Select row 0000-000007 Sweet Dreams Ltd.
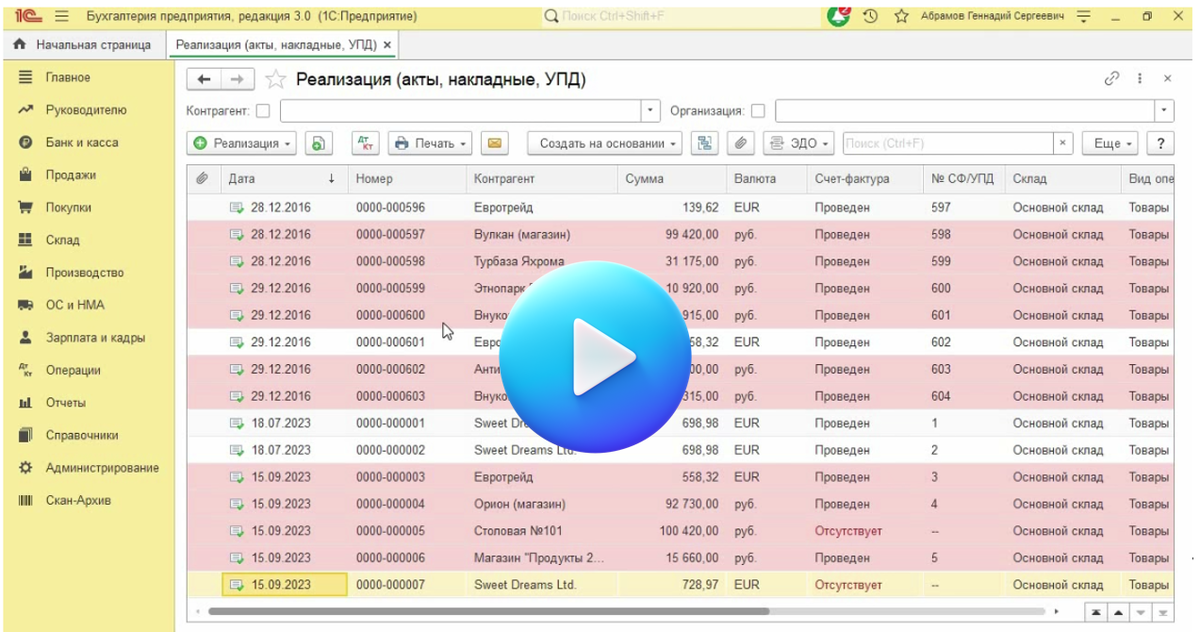The height and width of the screenshot is (632, 1200). pyautogui.click(x=680, y=584)
